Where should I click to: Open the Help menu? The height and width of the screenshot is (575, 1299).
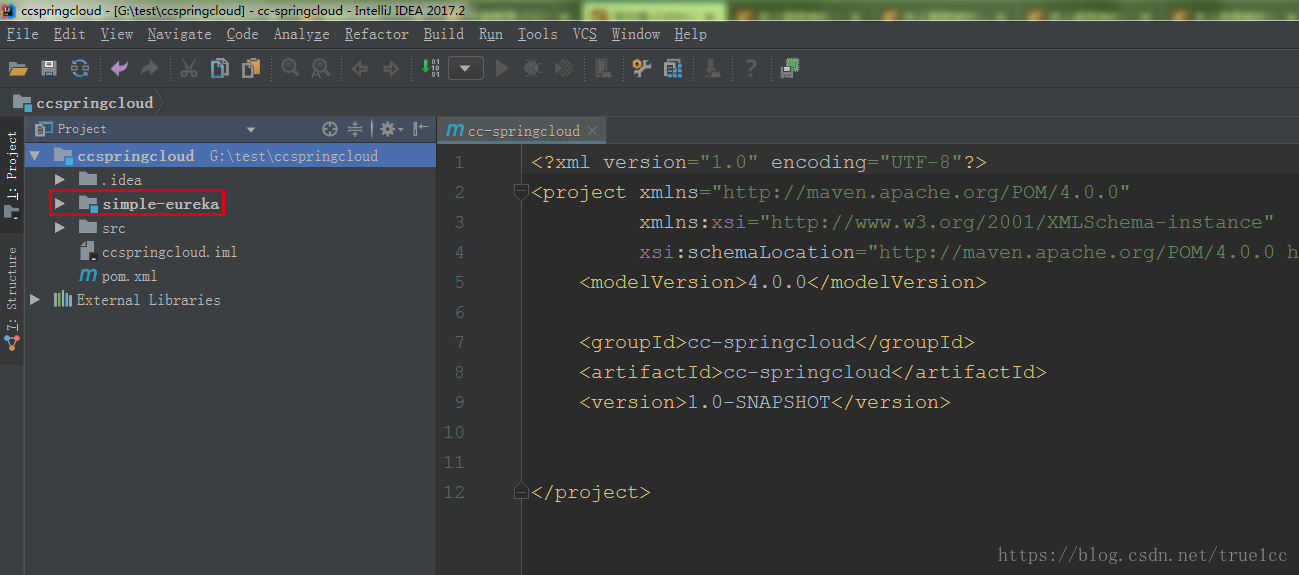click(x=690, y=34)
